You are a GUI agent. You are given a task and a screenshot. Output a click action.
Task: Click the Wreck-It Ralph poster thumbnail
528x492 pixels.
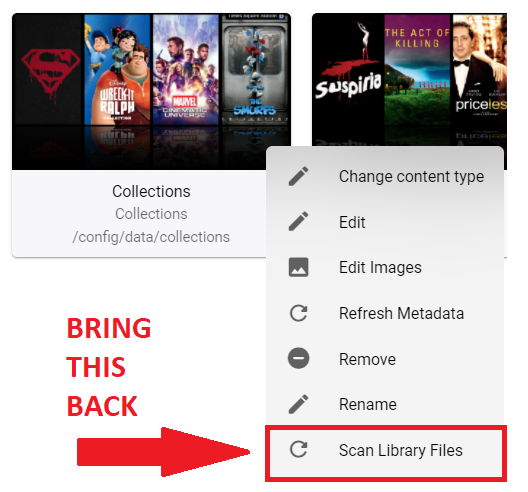click(117, 69)
